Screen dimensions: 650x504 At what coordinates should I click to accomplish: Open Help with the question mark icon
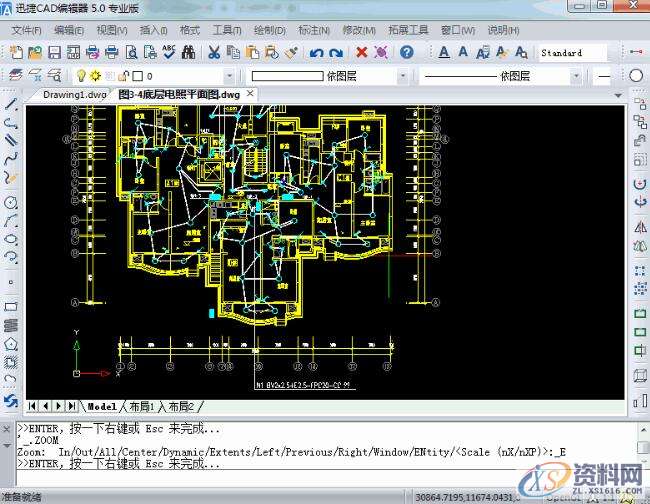pyautogui.click(x=407, y=52)
